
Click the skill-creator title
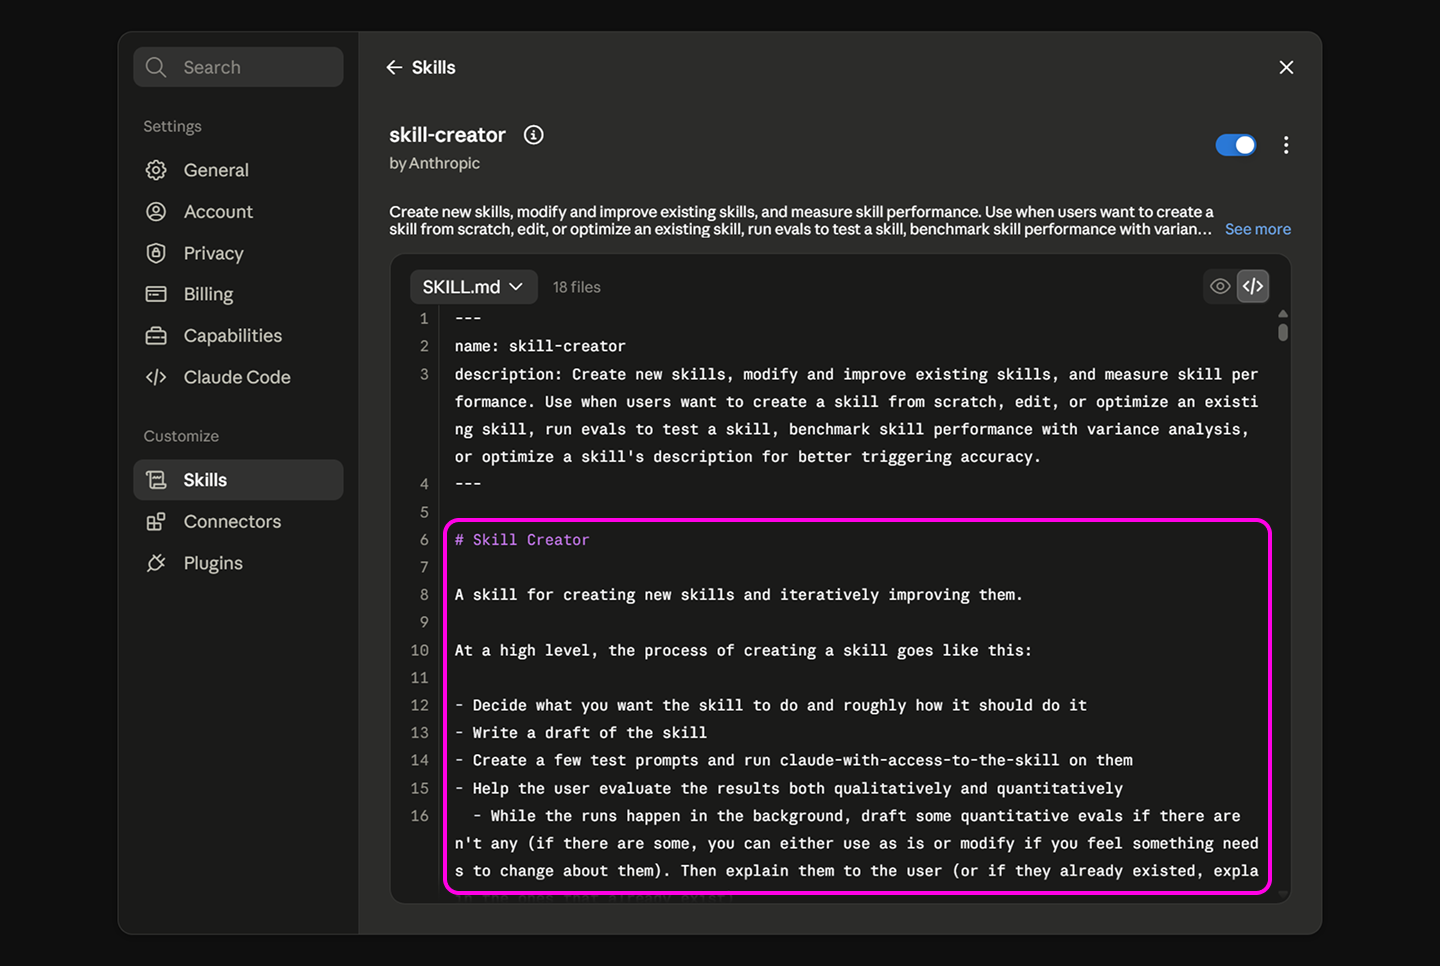tap(447, 135)
